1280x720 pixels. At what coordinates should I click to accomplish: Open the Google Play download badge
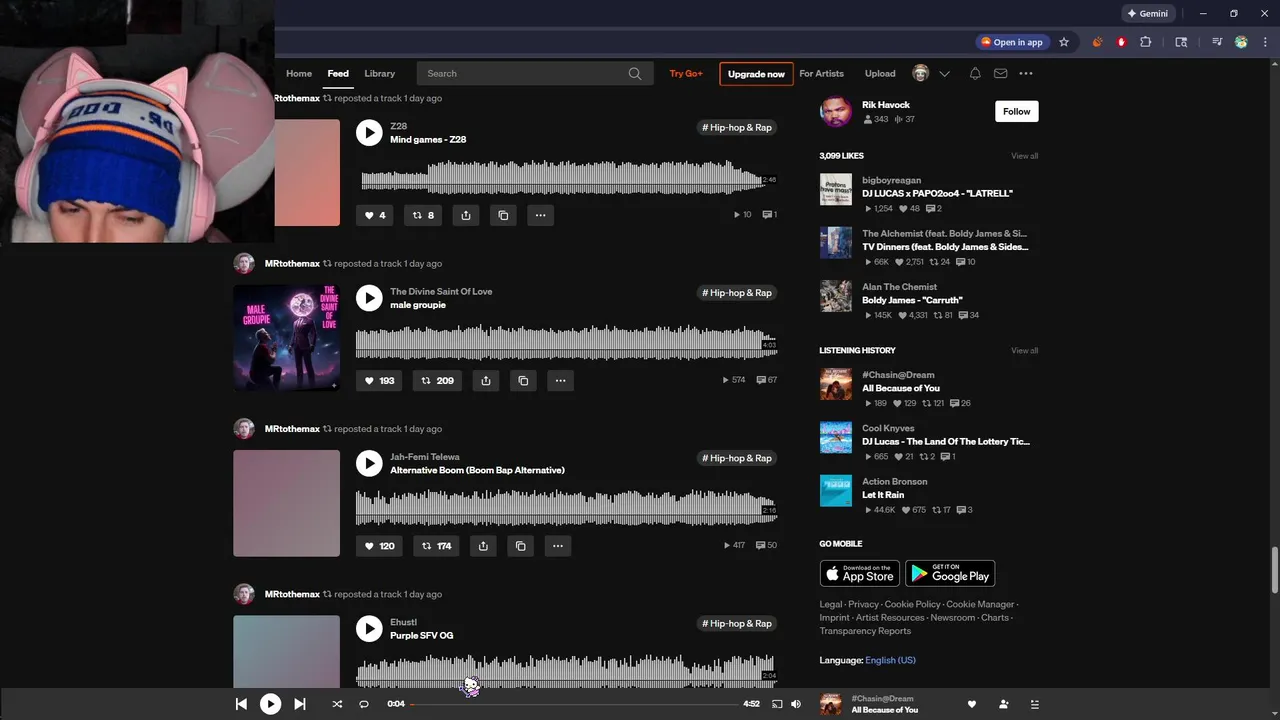coord(950,573)
